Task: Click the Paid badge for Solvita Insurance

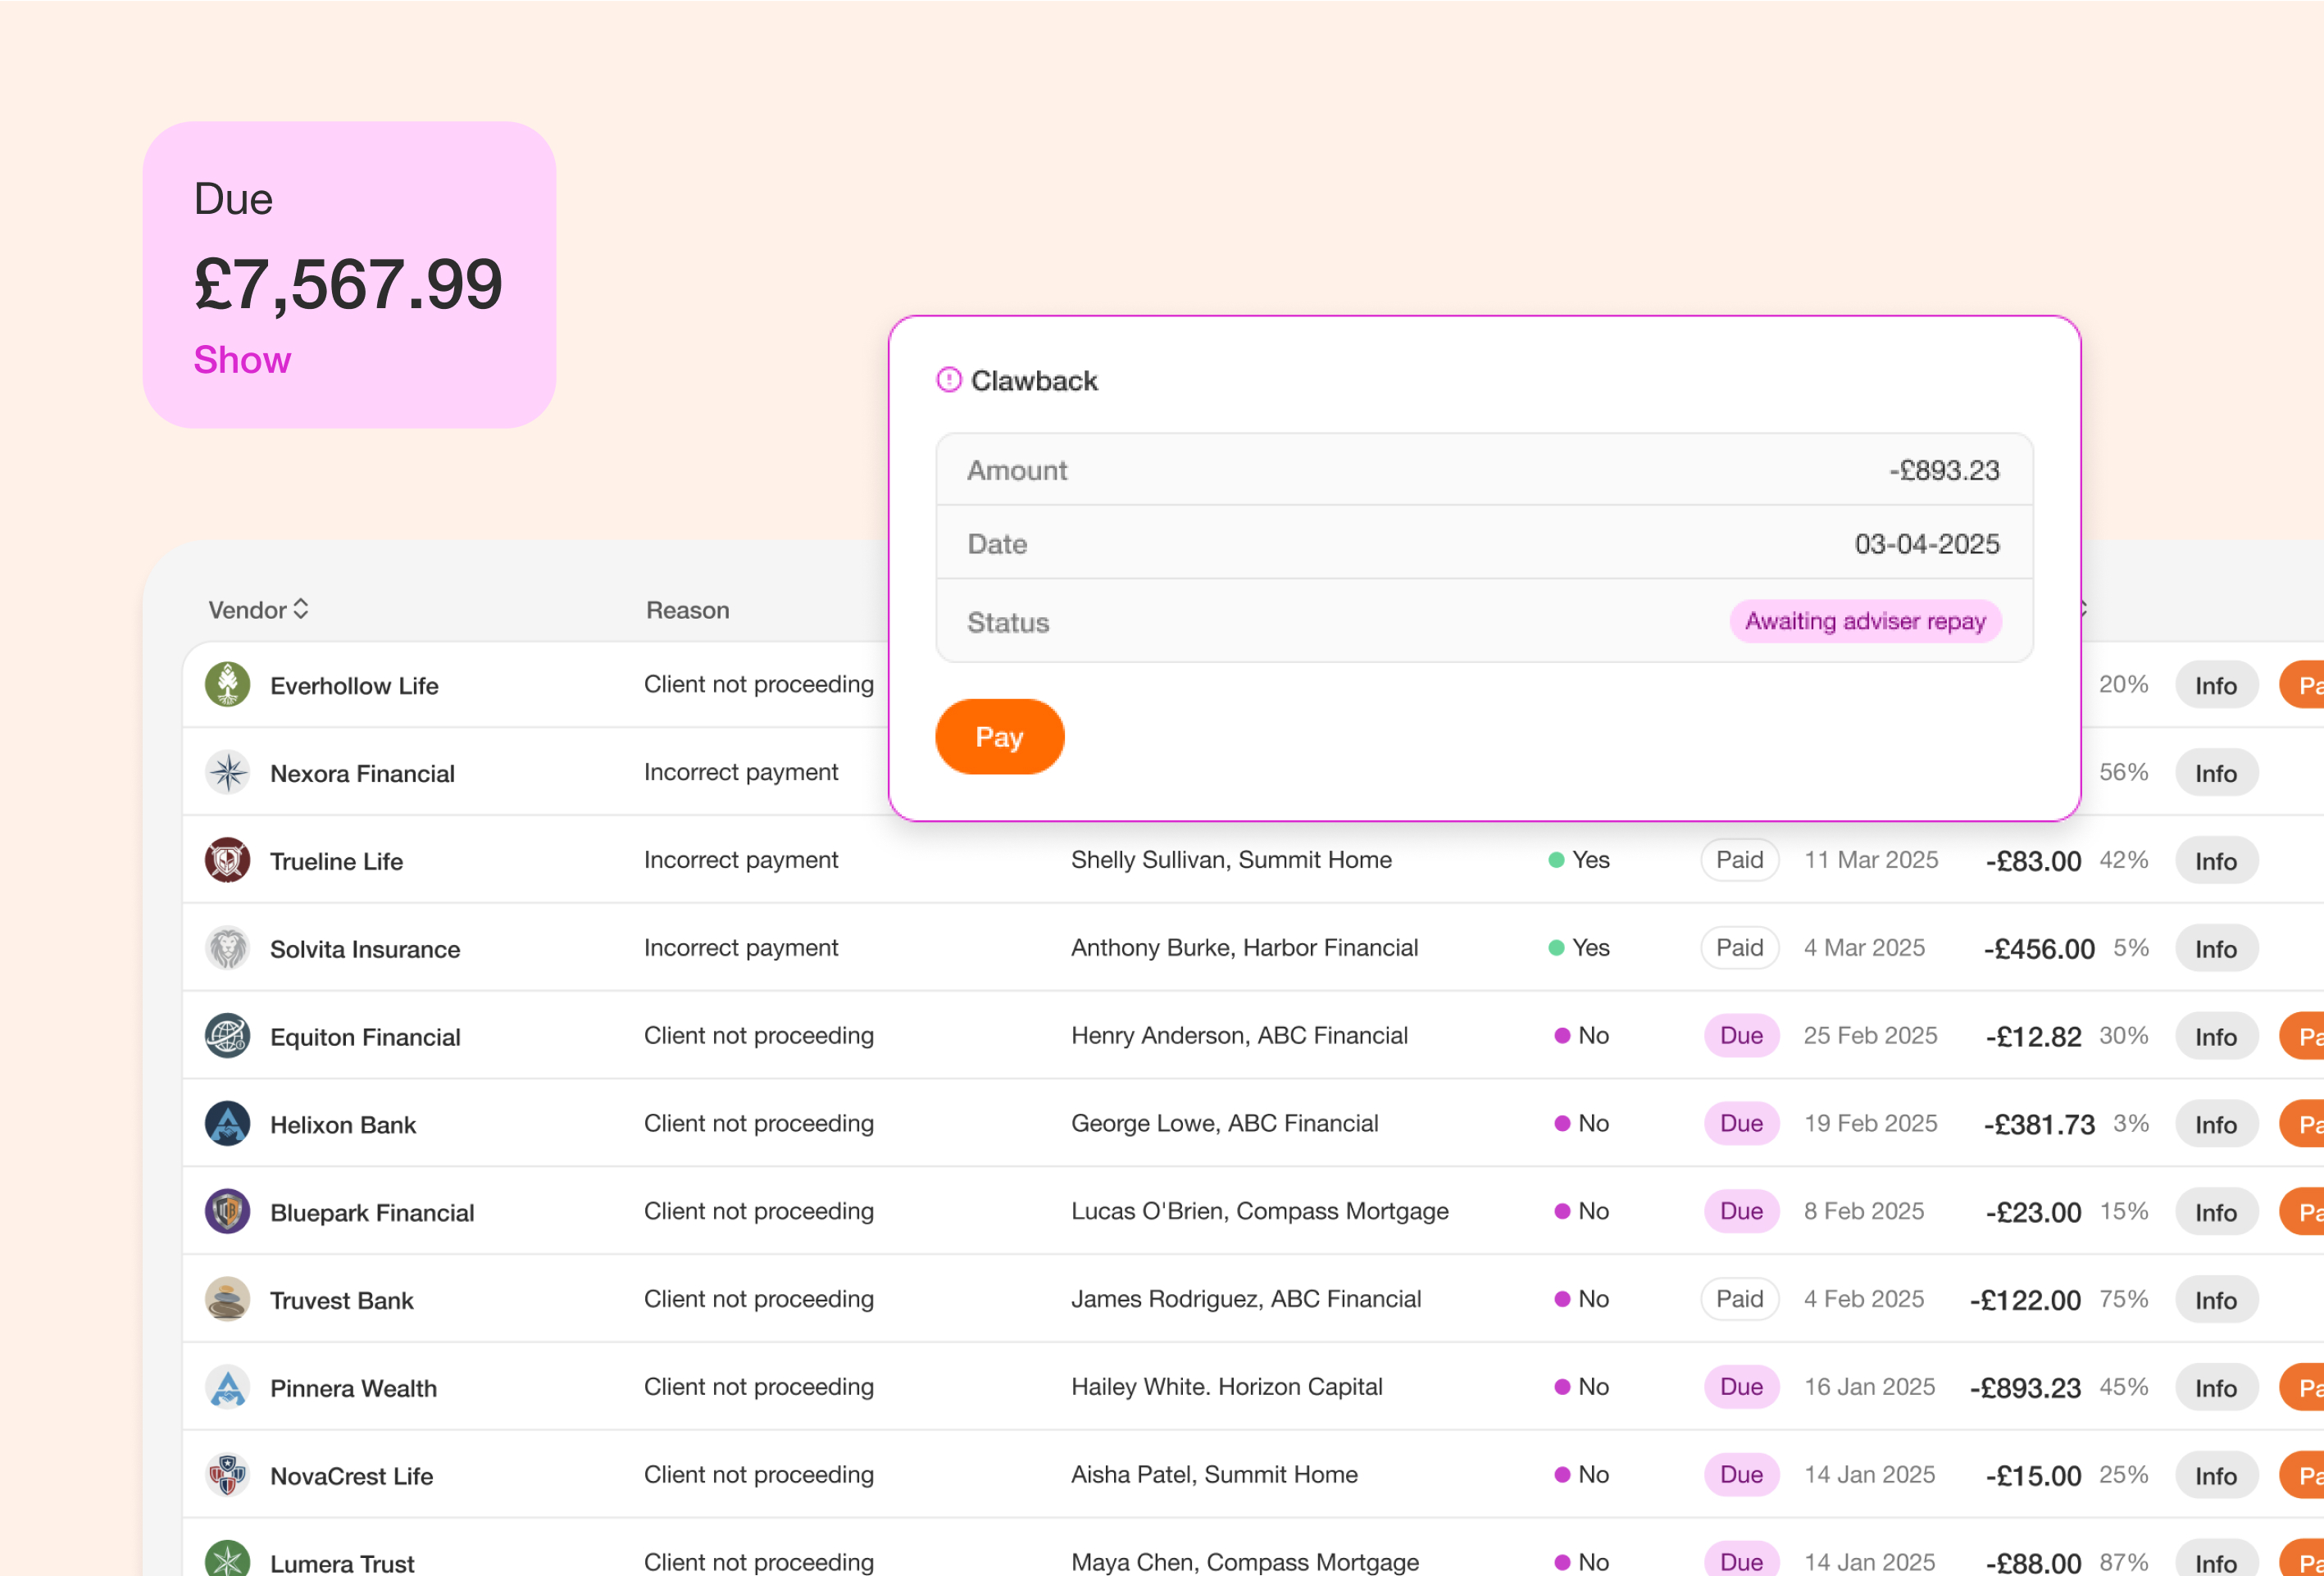Action: pos(1739,948)
